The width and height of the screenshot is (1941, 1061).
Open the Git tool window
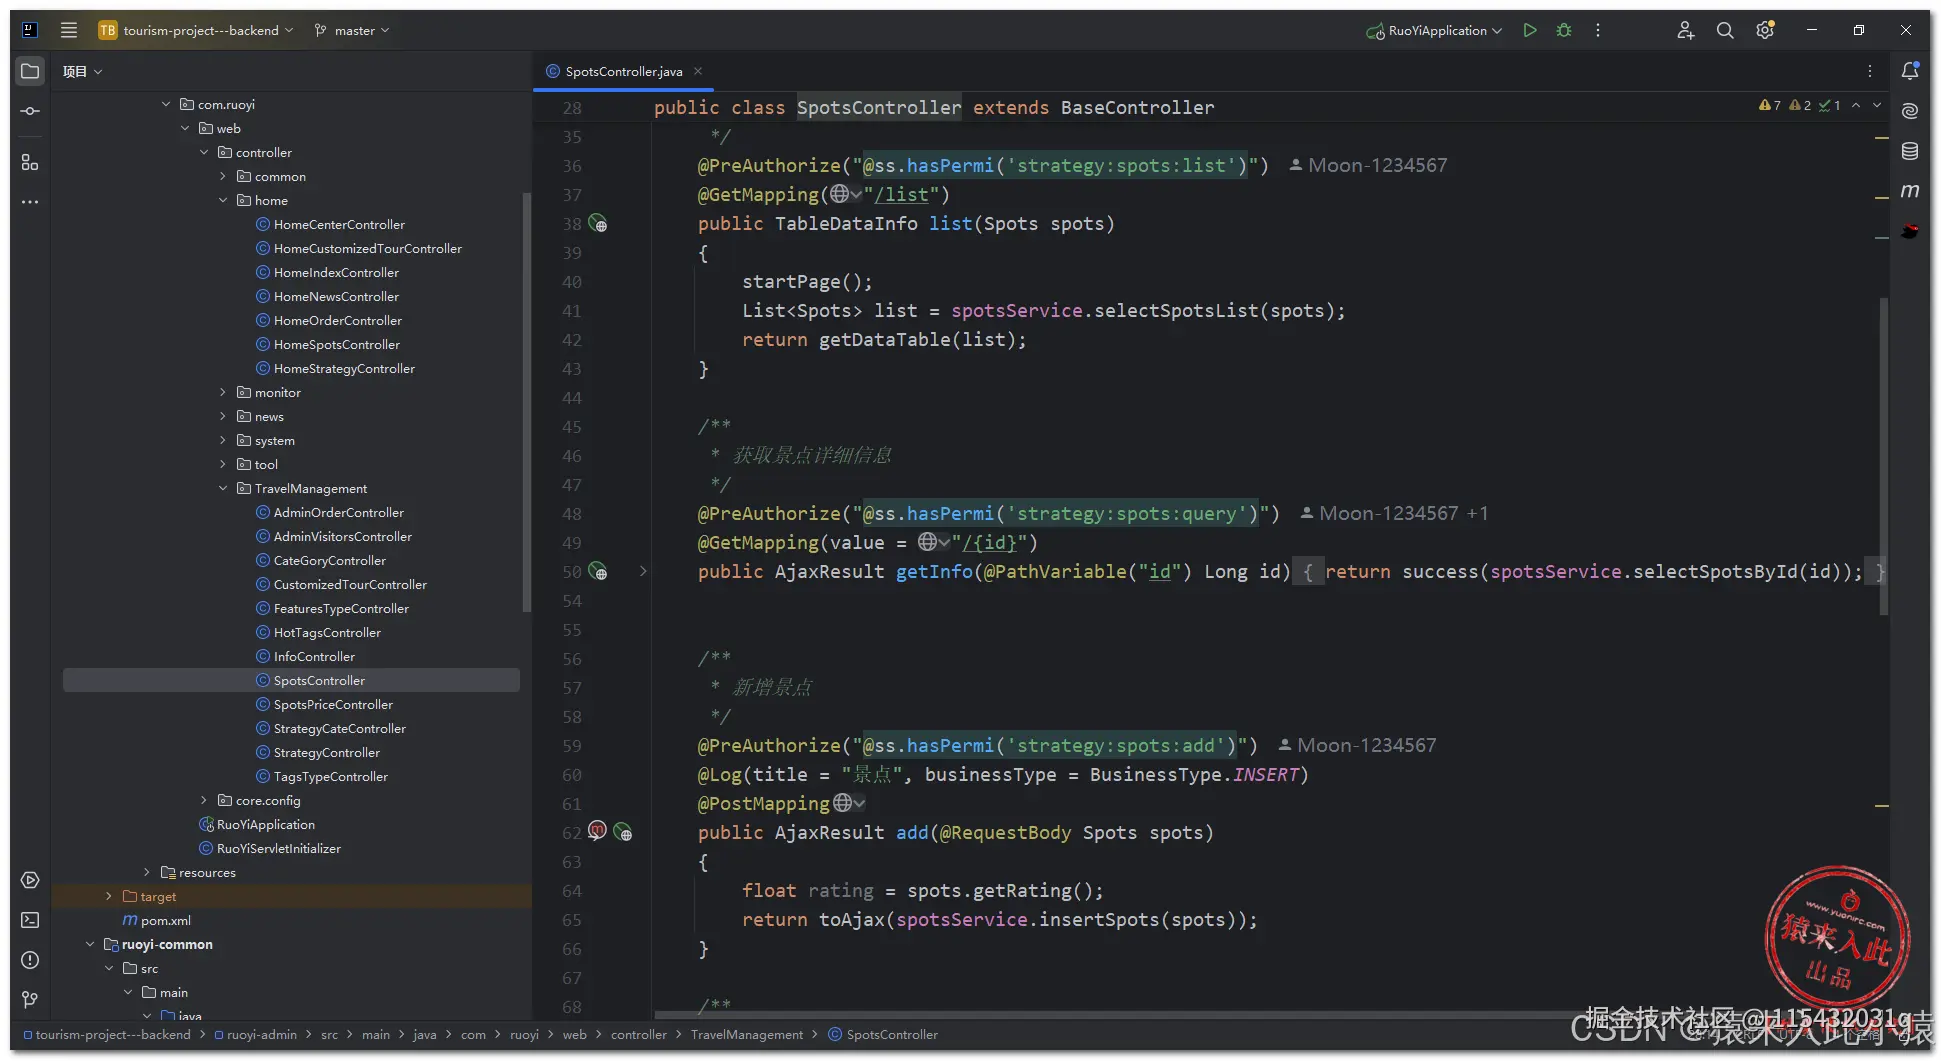30,1000
